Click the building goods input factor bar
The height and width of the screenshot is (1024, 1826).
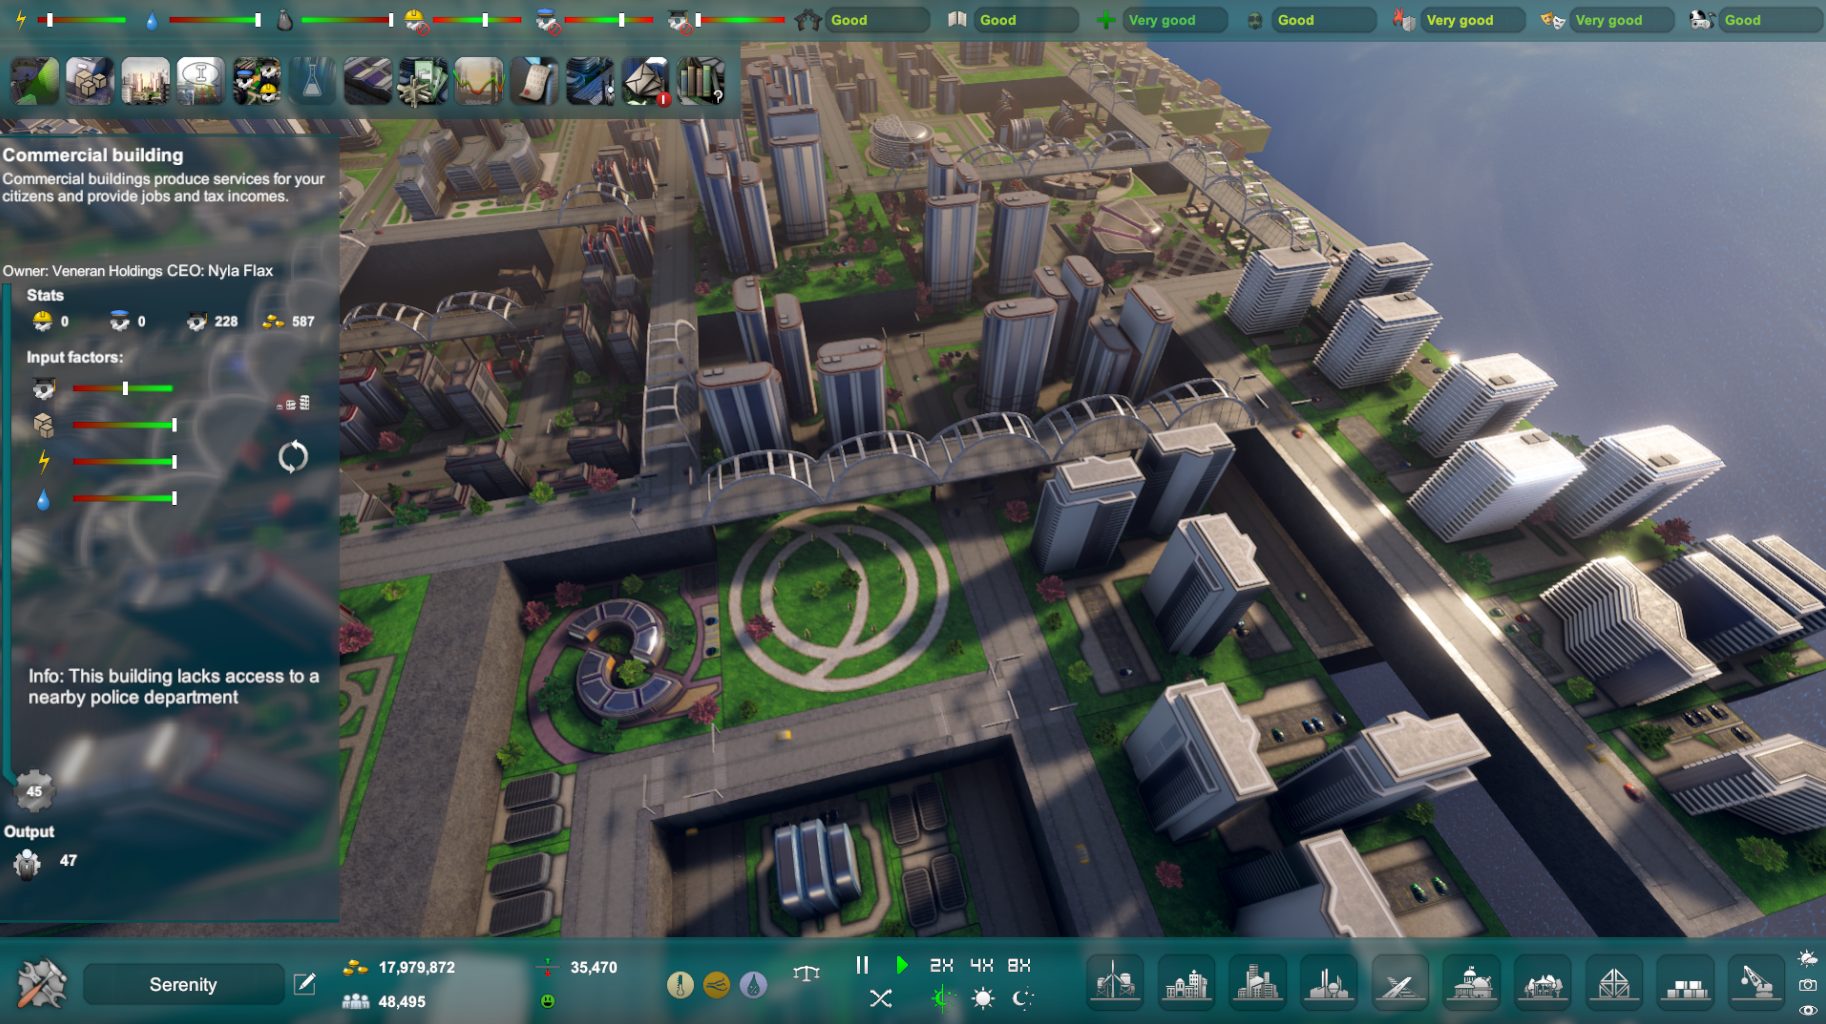(x=125, y=425)
